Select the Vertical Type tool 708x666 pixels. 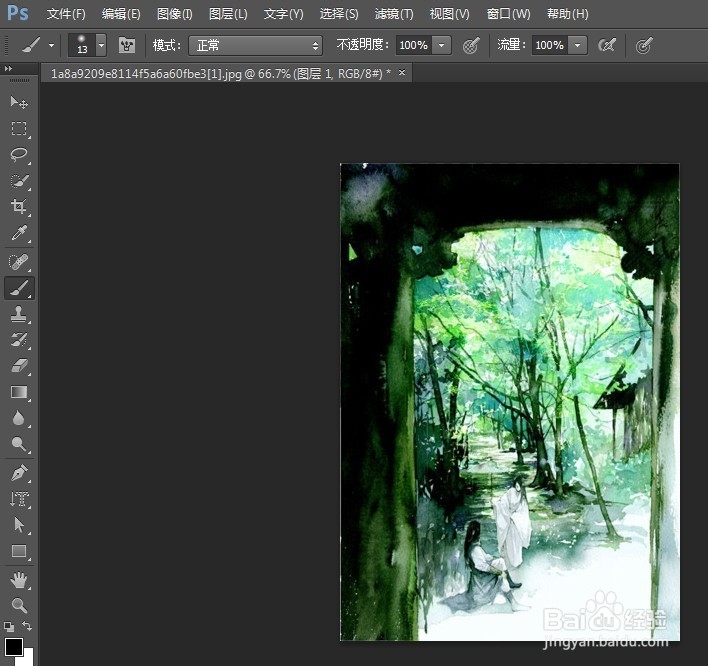(x=19, y=499)
